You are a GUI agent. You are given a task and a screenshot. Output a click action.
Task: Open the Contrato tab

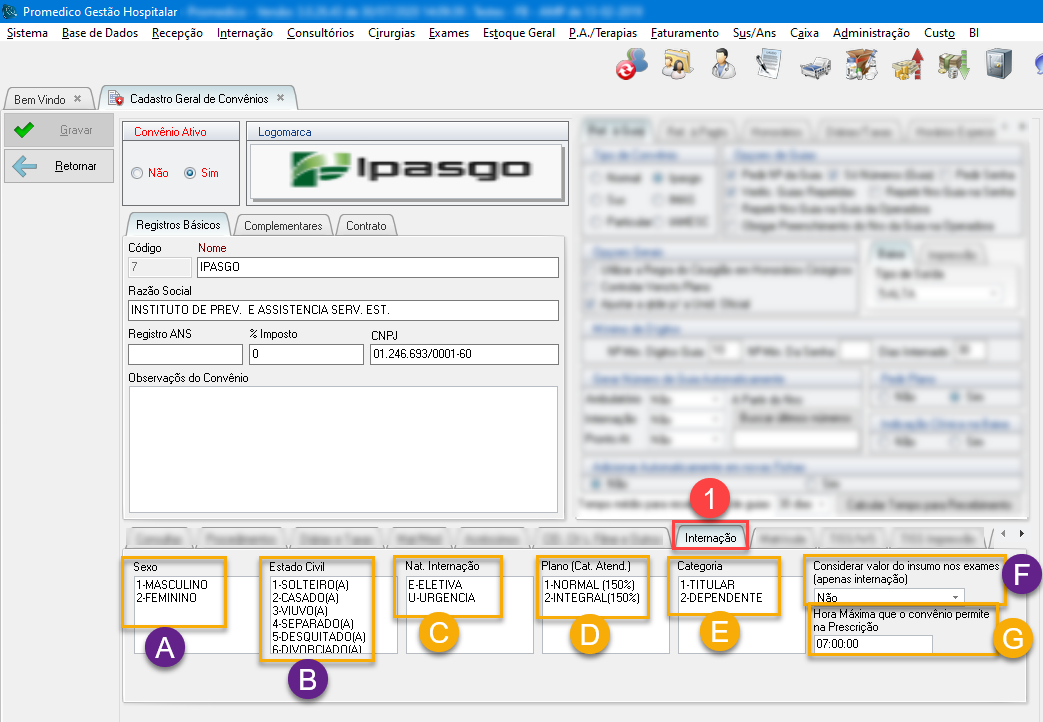pos(366,226)
